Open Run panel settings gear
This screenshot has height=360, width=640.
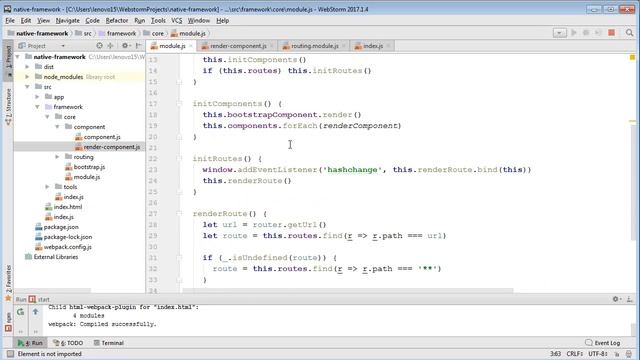click(x=616, y=299)
